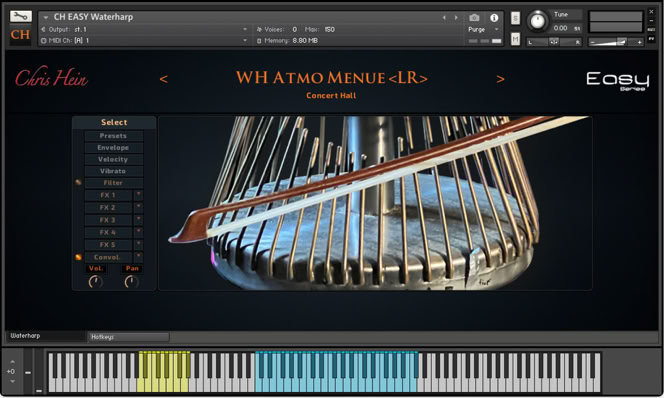Go to previous patch with left arrow
This screenshot has height=398, width=664.
164,79
